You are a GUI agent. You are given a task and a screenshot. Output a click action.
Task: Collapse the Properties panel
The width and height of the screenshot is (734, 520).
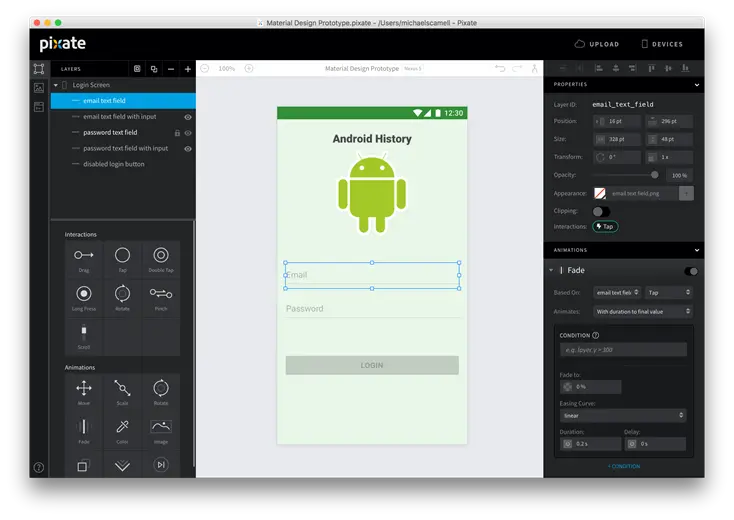pyautogui.click(x=697, y=85)
